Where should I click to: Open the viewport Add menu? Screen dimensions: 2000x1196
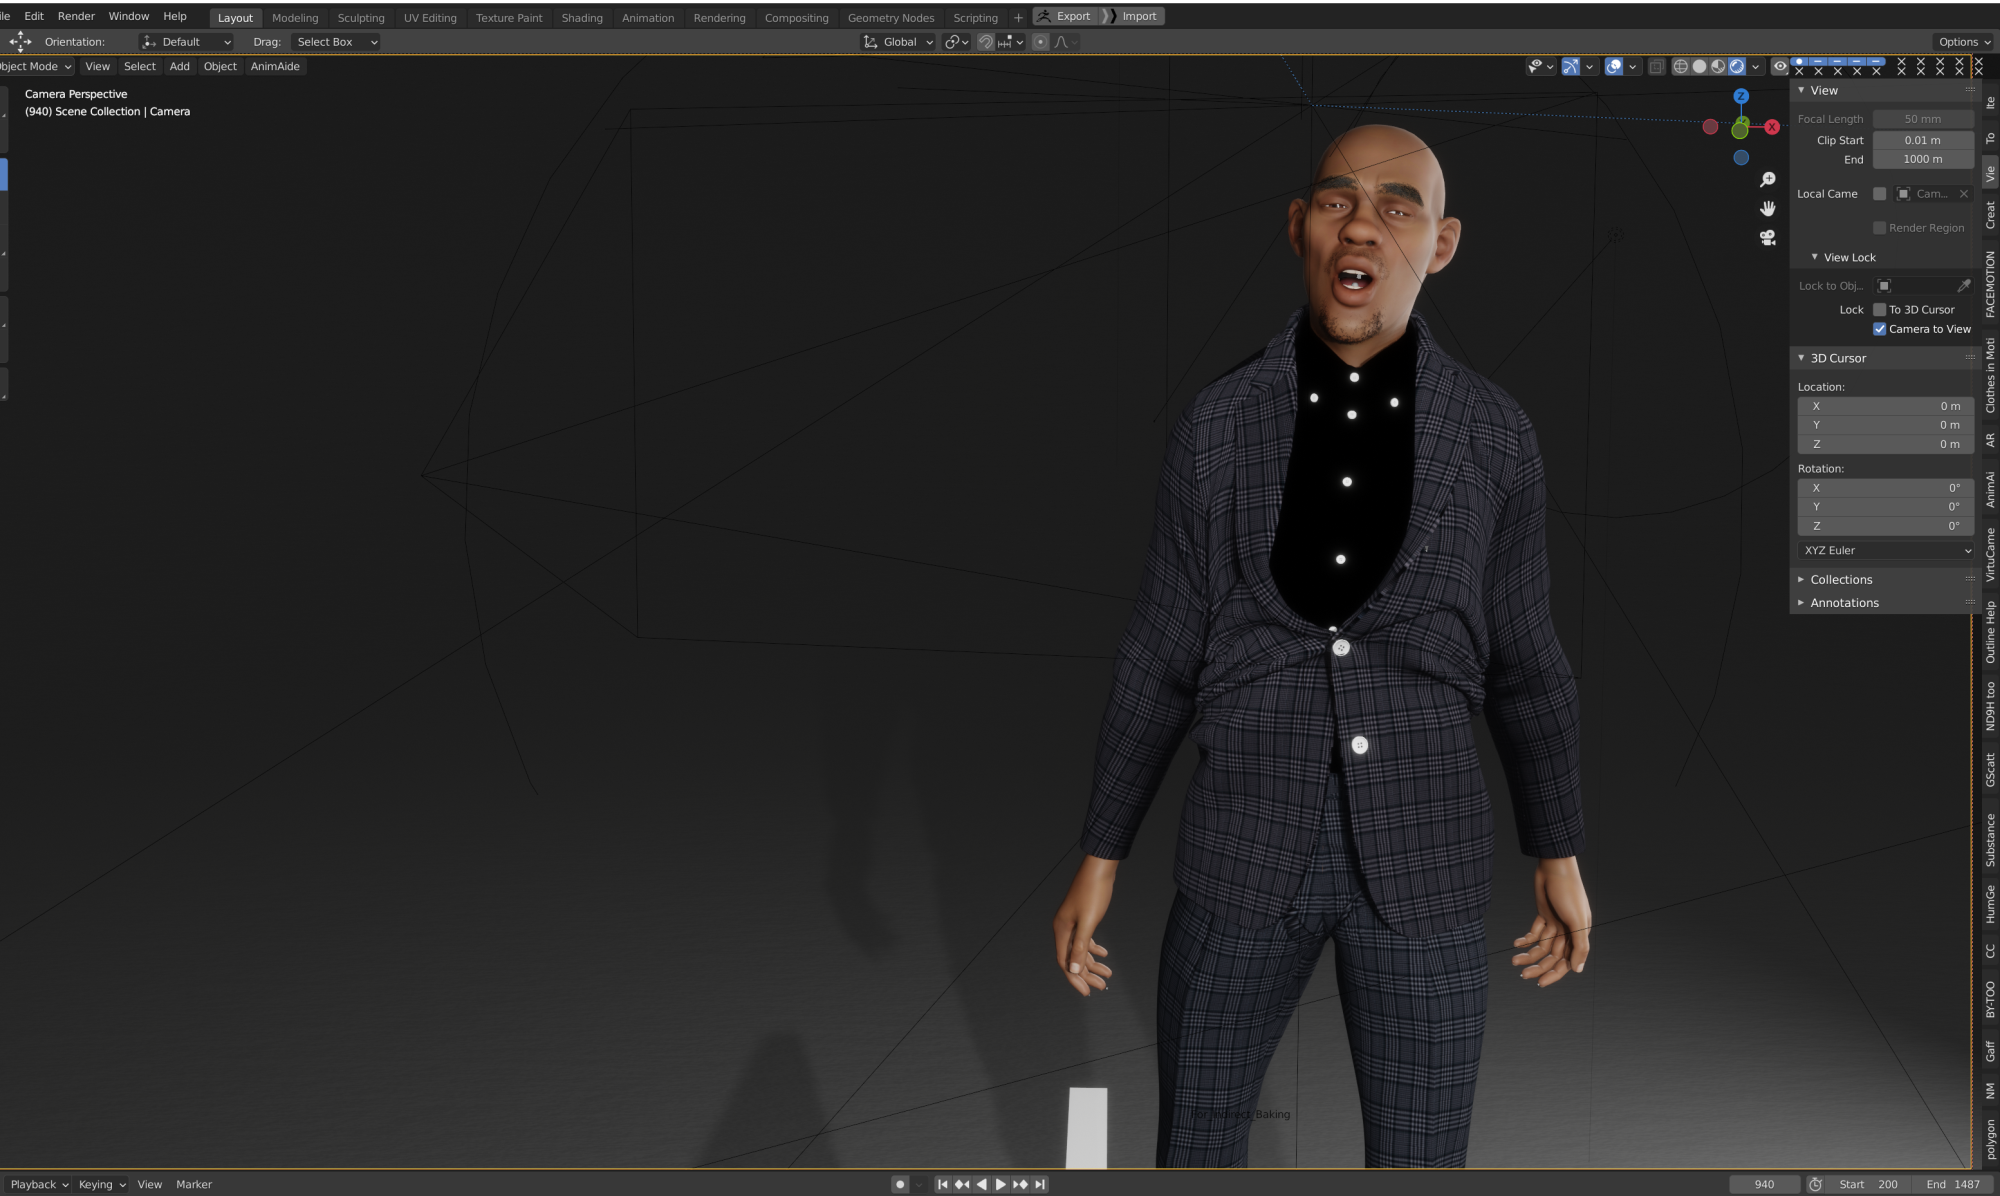coord(180,67)
